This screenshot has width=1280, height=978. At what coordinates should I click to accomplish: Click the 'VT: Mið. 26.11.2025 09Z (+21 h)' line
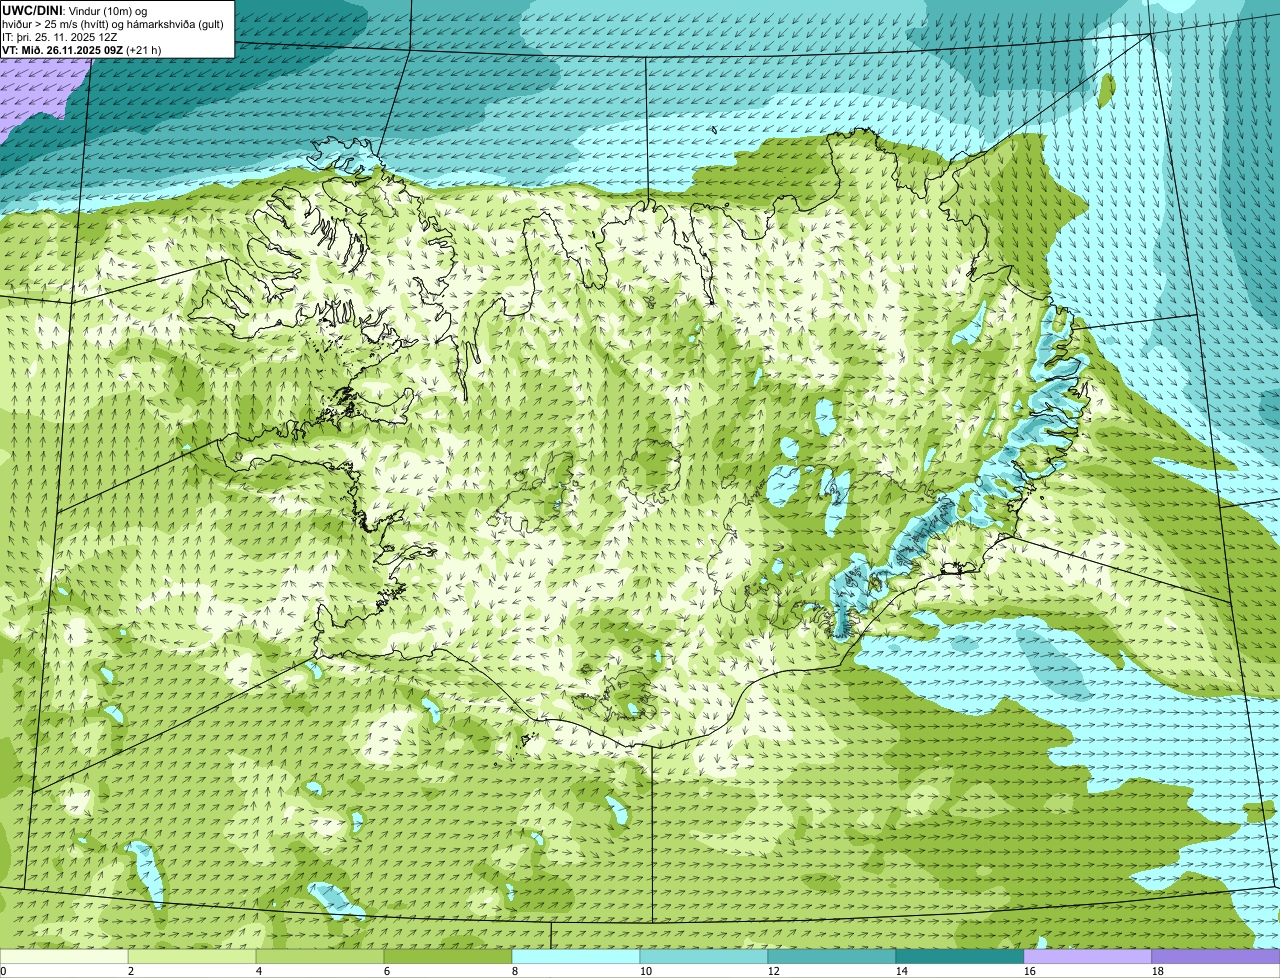pyautogui.click(x=81, y=49)
